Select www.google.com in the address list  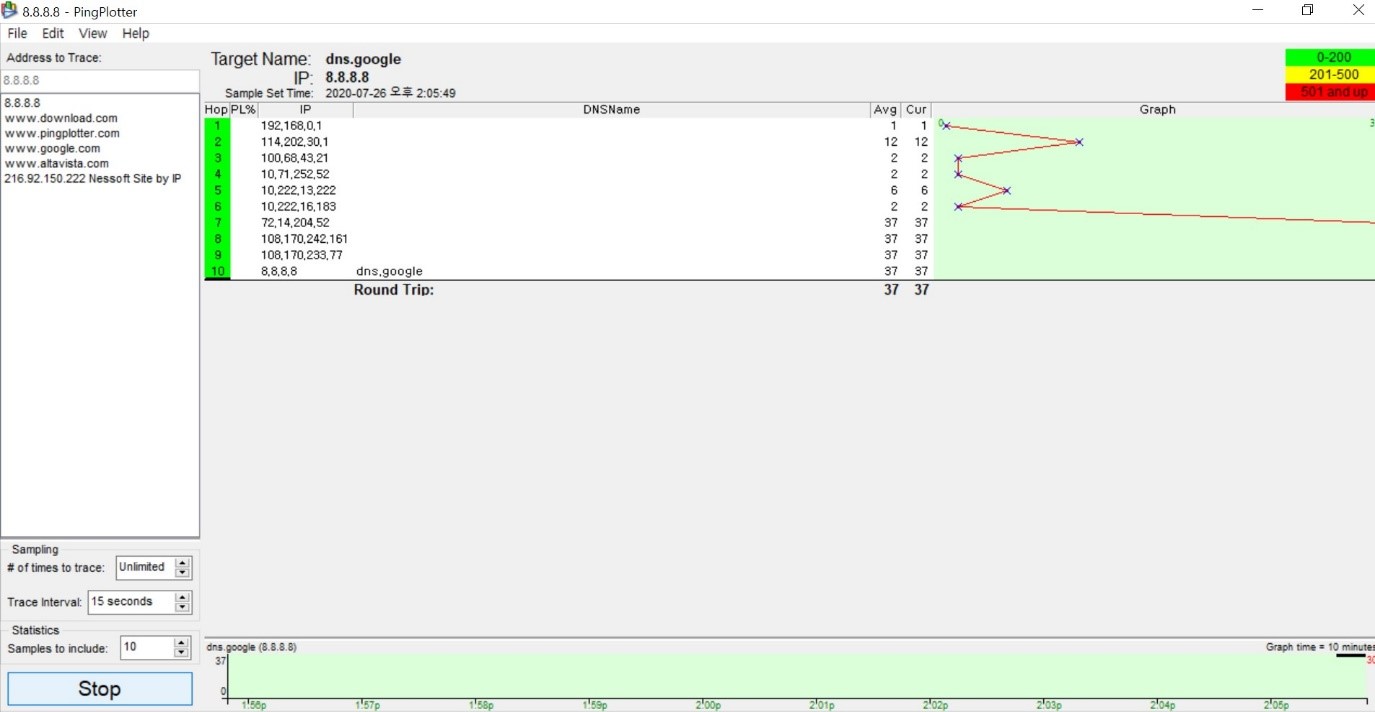[52, 148]
